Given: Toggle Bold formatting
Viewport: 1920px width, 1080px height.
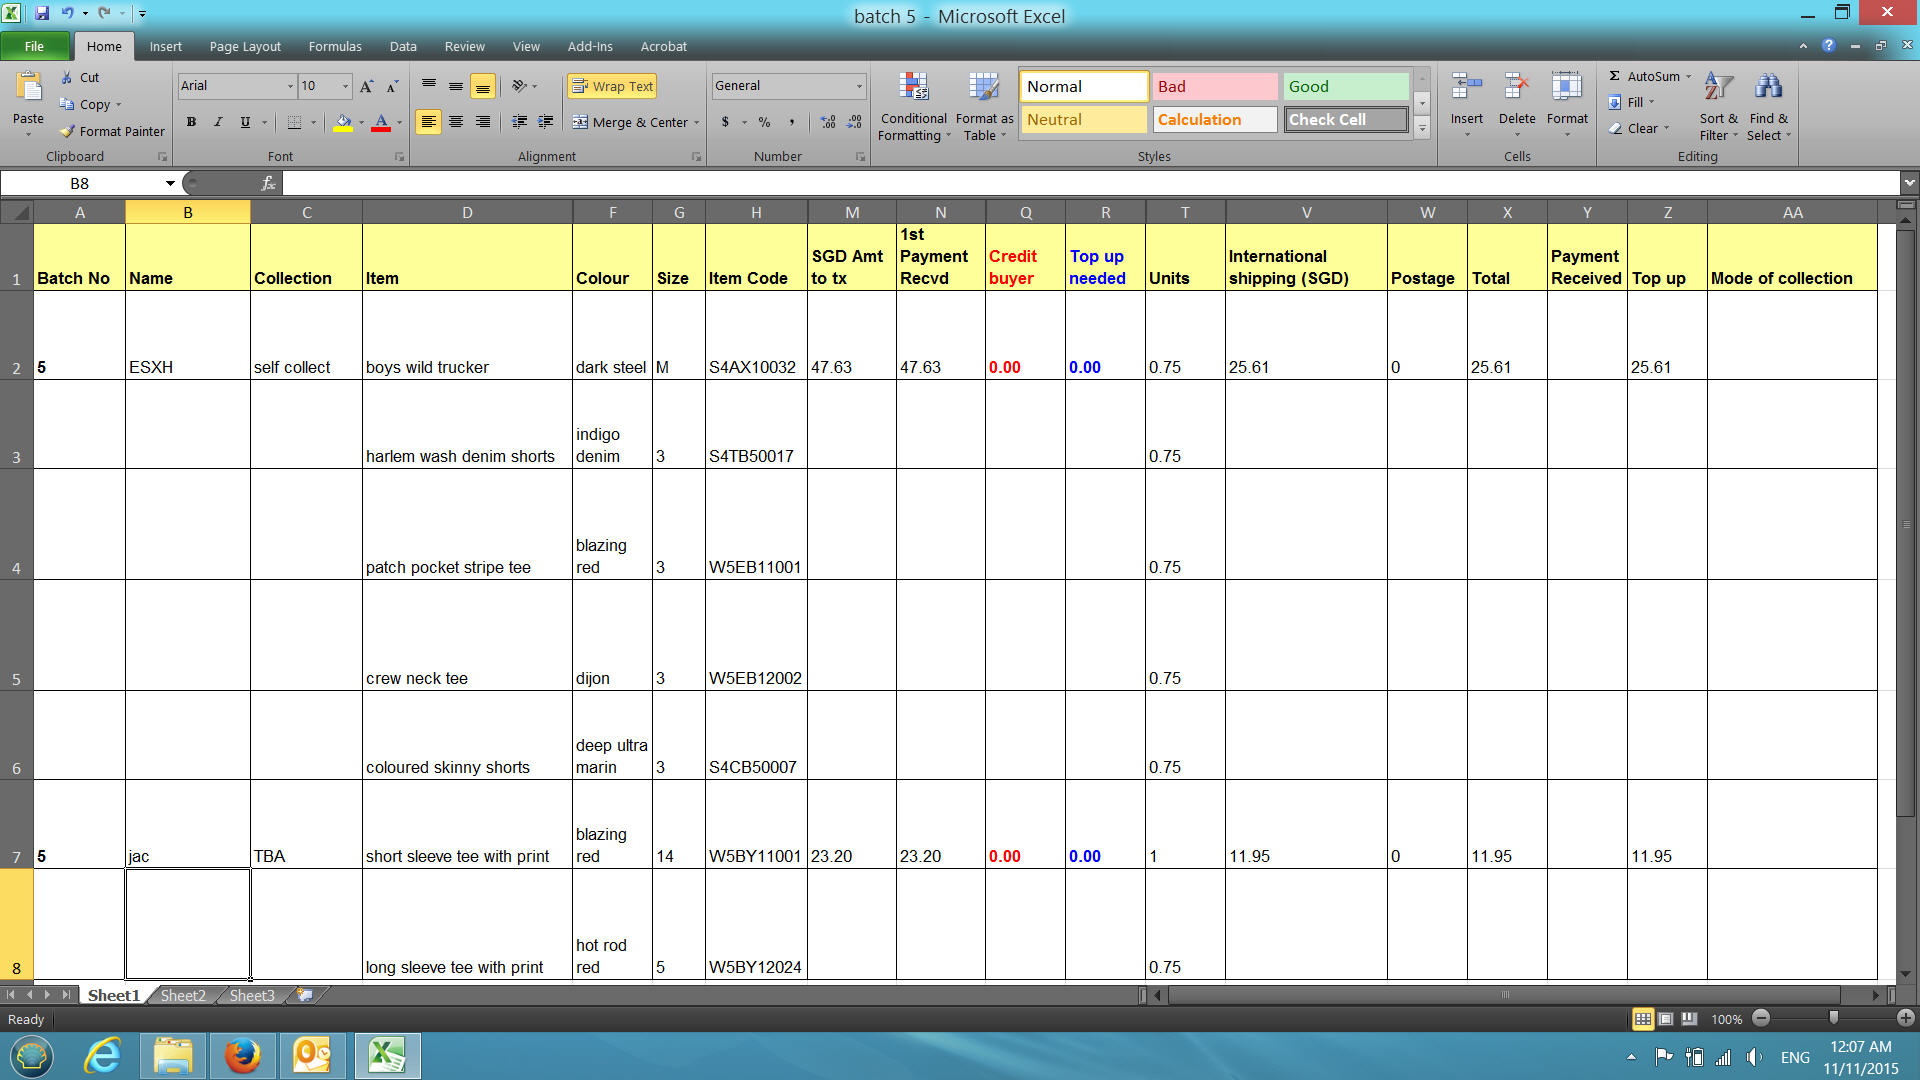Looking at the screenshot, I should point(191,122).
